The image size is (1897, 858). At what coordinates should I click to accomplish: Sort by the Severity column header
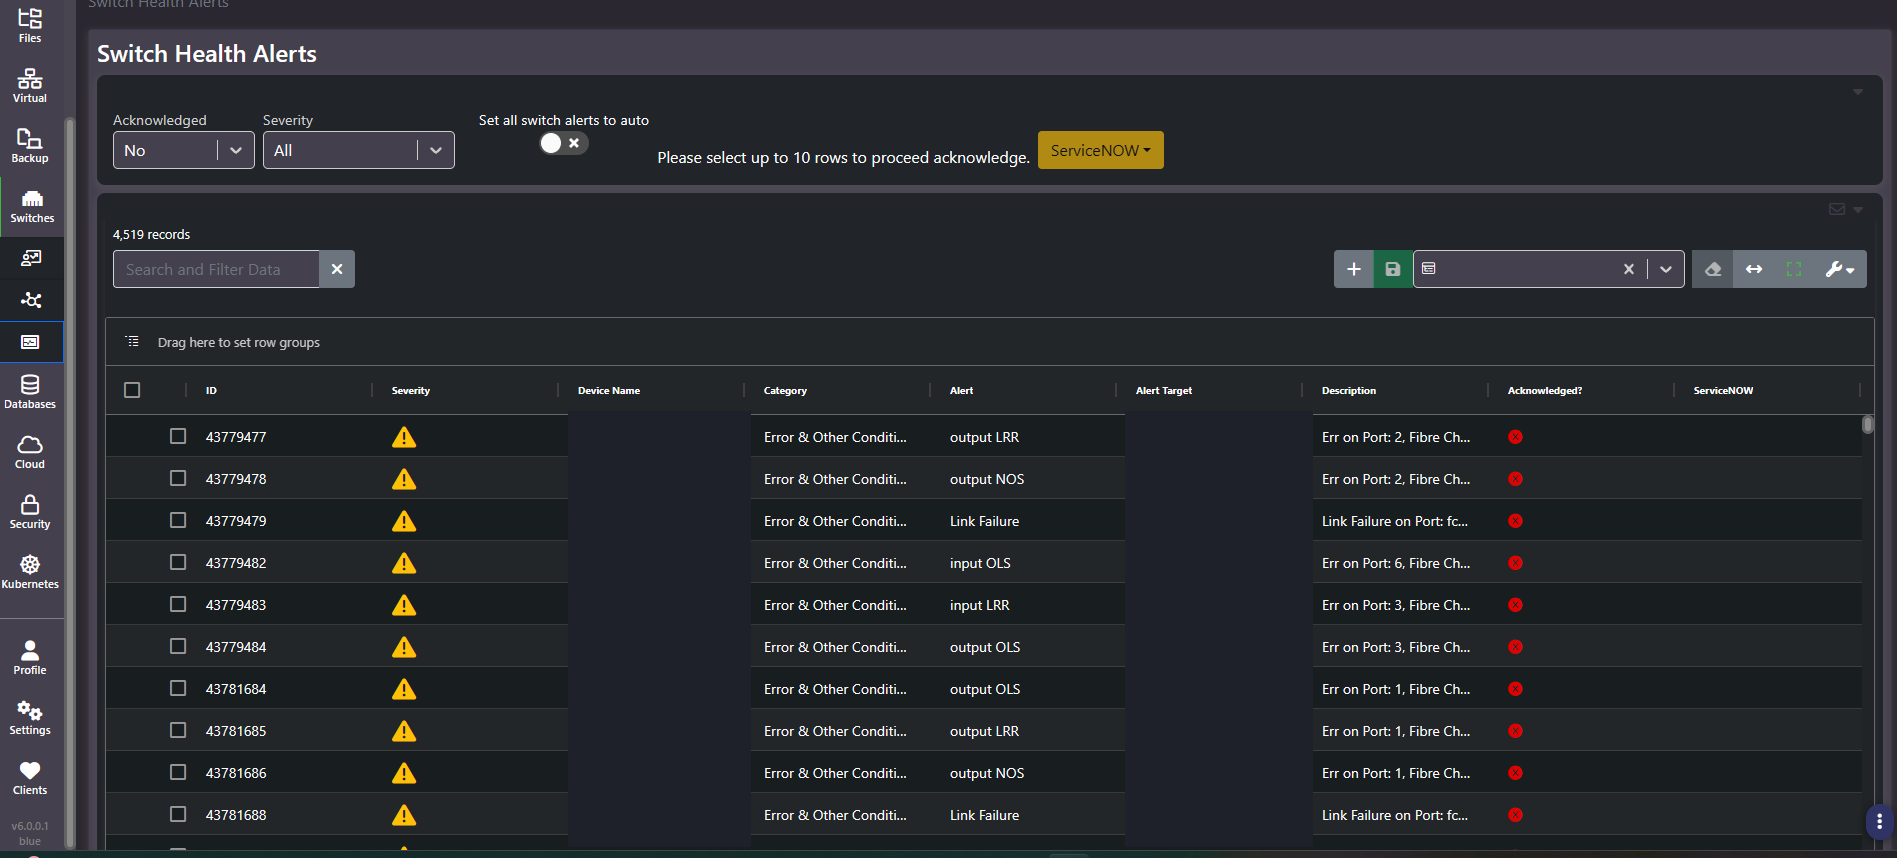(411, 391)
